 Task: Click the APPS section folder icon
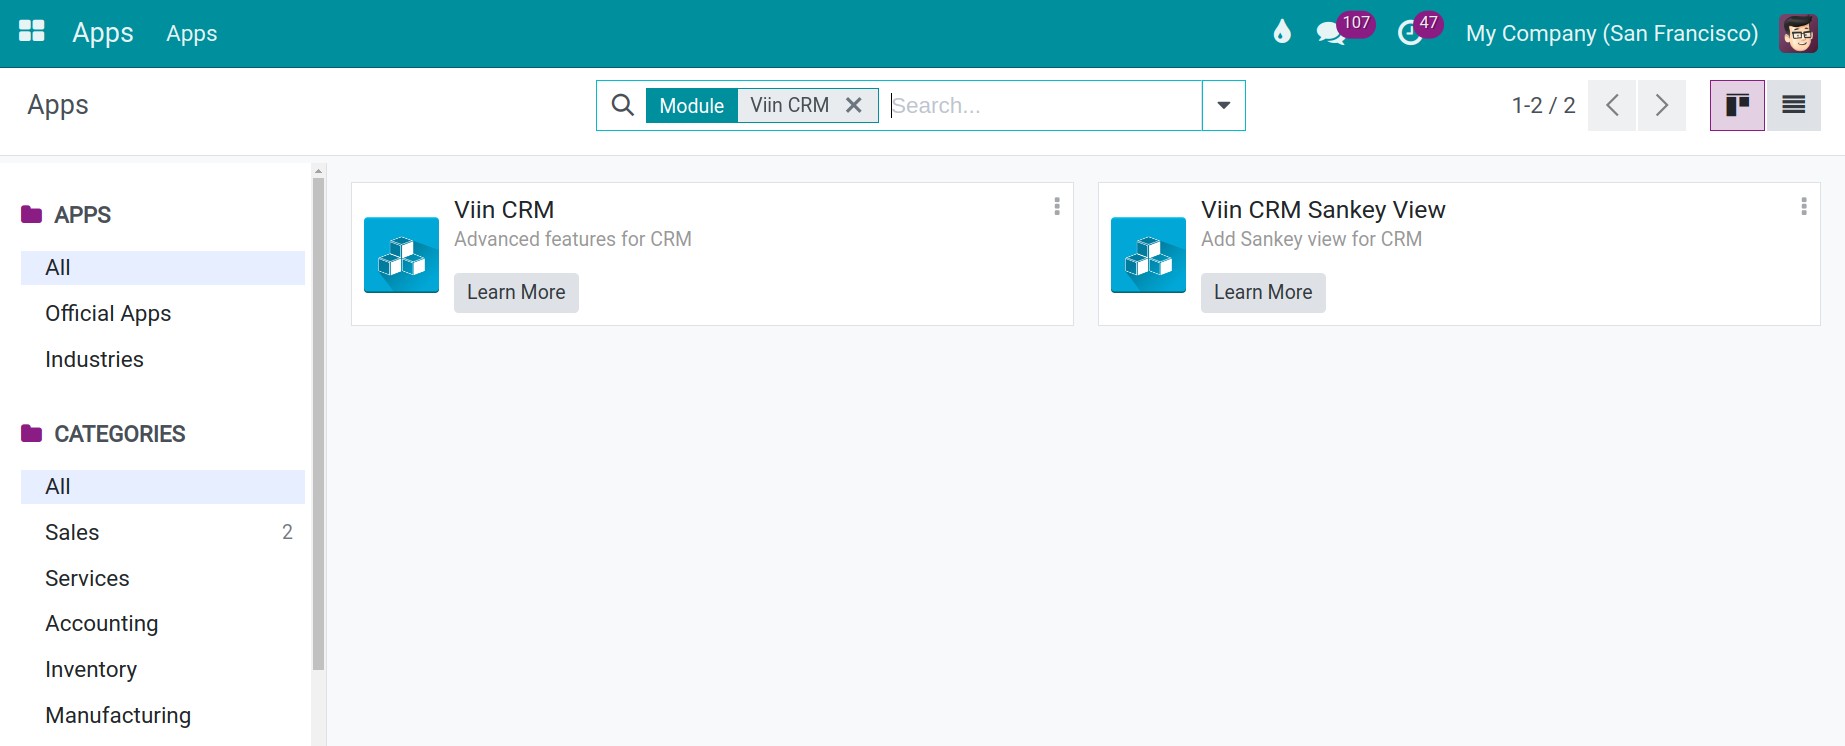pos(32,214)
